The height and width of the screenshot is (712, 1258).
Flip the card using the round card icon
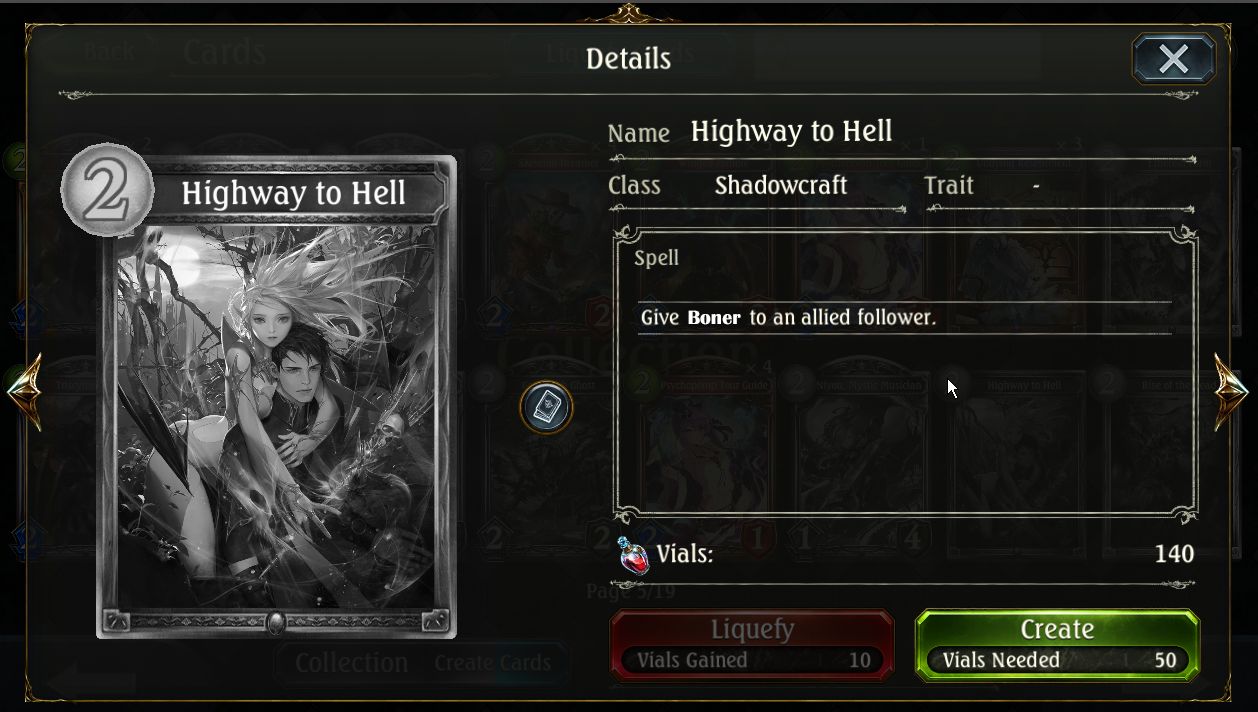pos(546,407)
